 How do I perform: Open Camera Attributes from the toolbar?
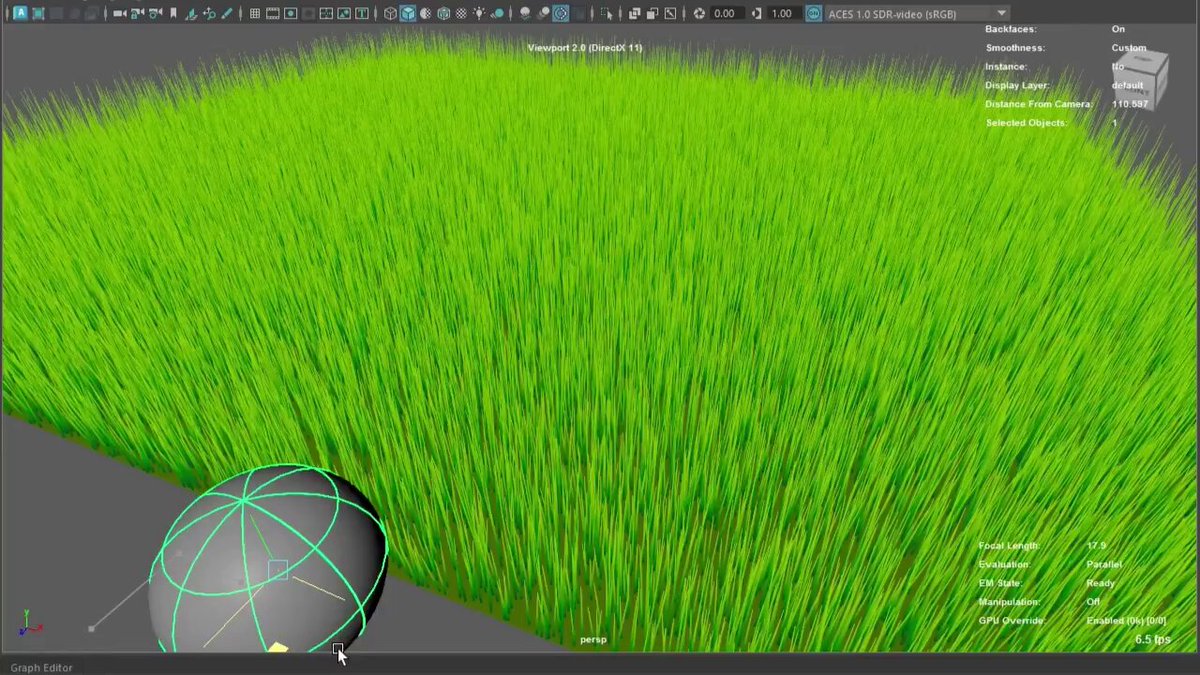(x=154, y=14)
